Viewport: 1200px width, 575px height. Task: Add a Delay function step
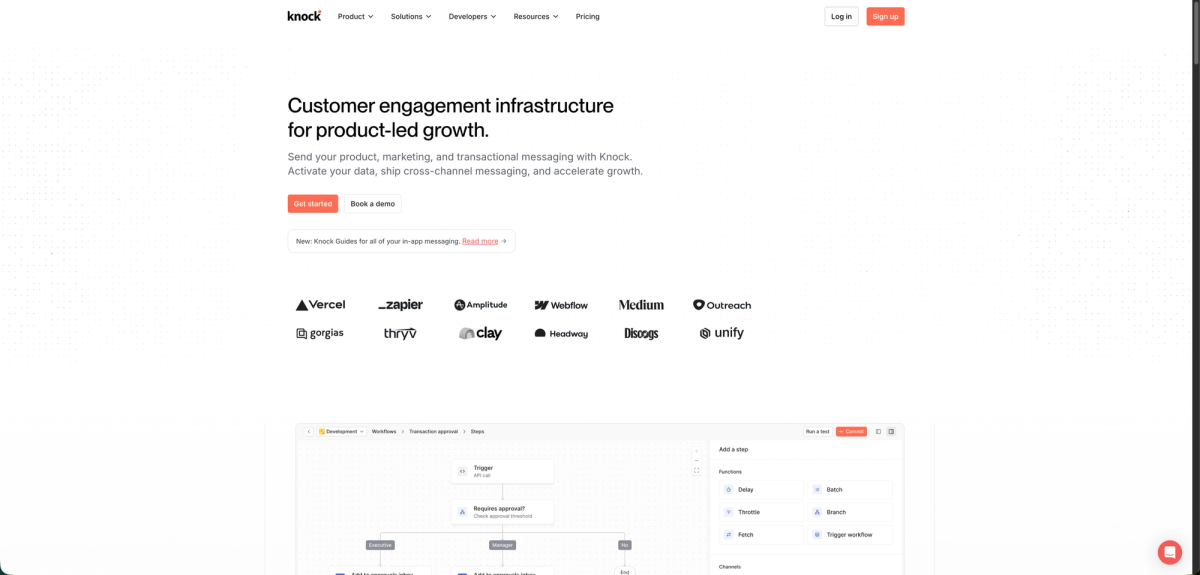[x=762, y=490]
